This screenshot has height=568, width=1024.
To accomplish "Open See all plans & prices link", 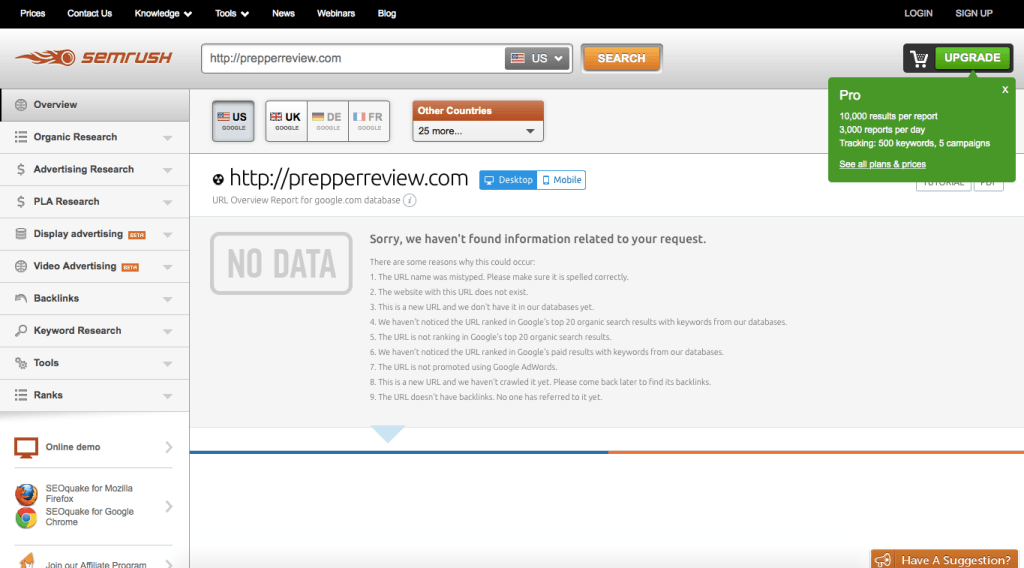I will coord(882,164).
